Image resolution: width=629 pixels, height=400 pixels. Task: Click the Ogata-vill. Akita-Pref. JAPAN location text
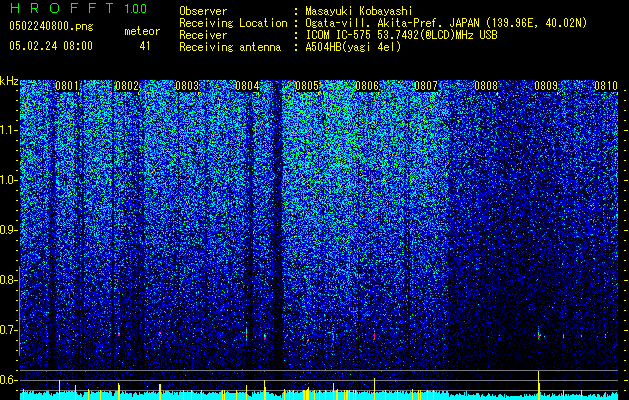coord(446,23)
